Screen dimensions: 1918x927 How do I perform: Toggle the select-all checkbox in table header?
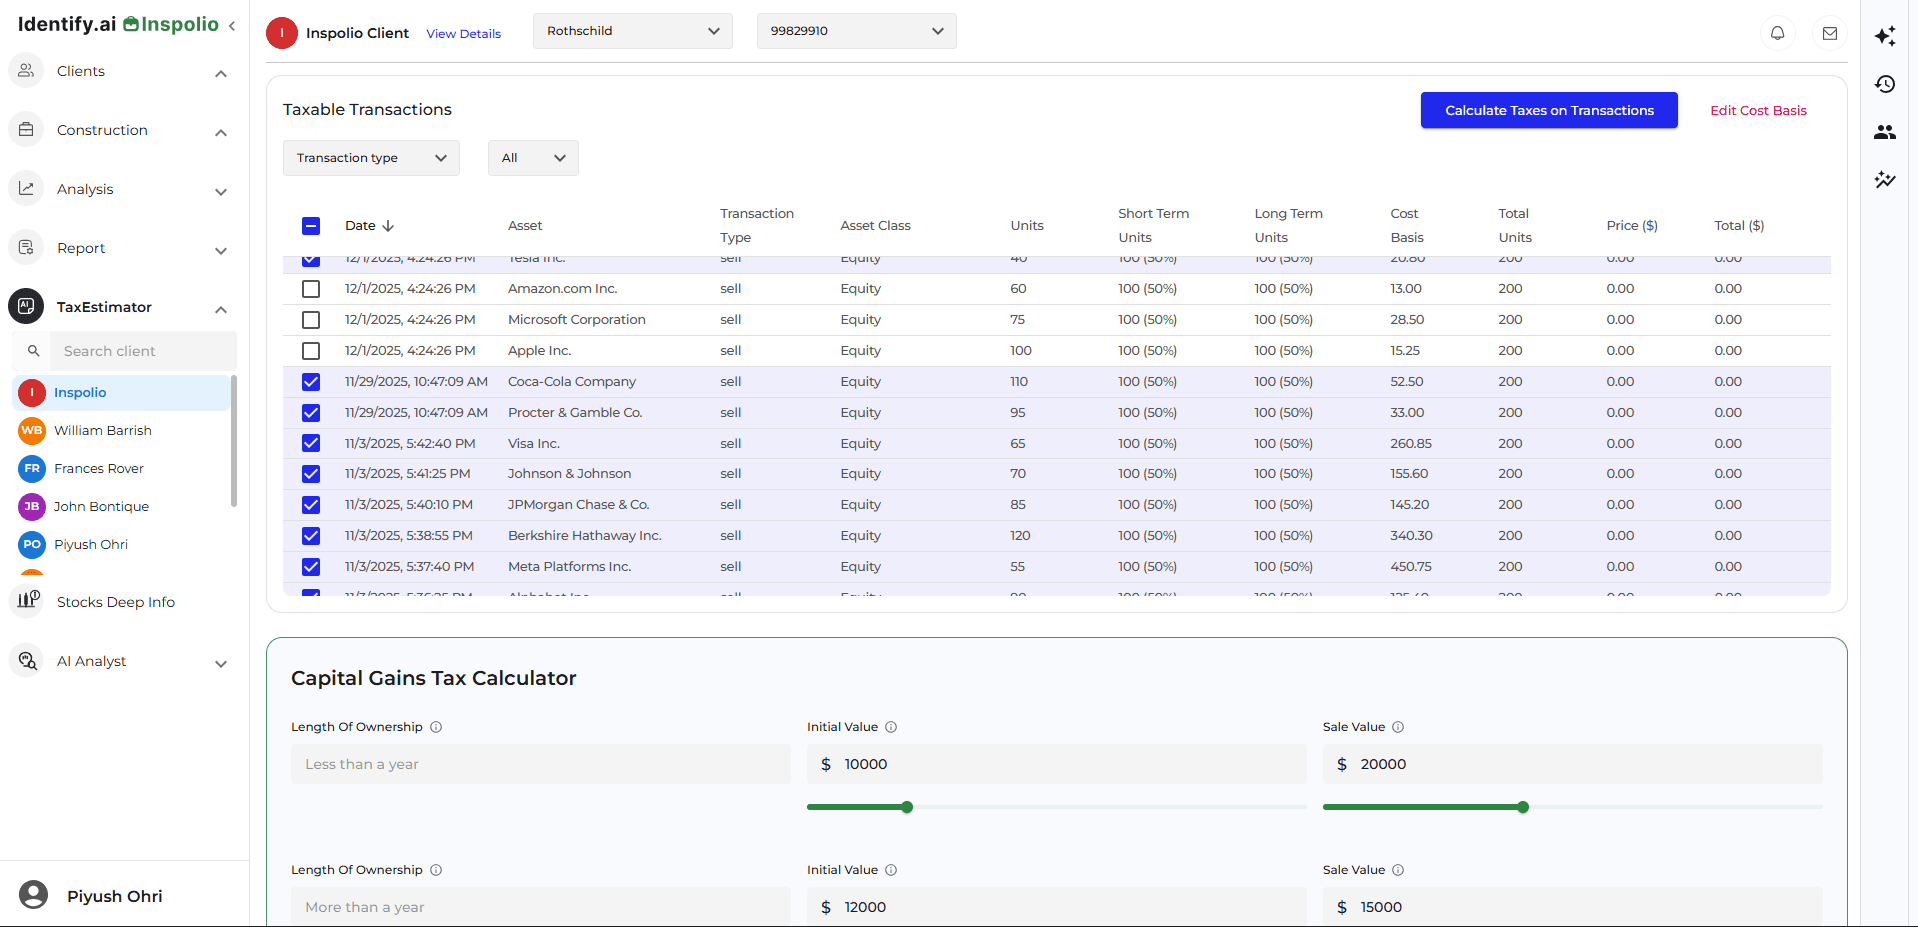click(311, 226)
